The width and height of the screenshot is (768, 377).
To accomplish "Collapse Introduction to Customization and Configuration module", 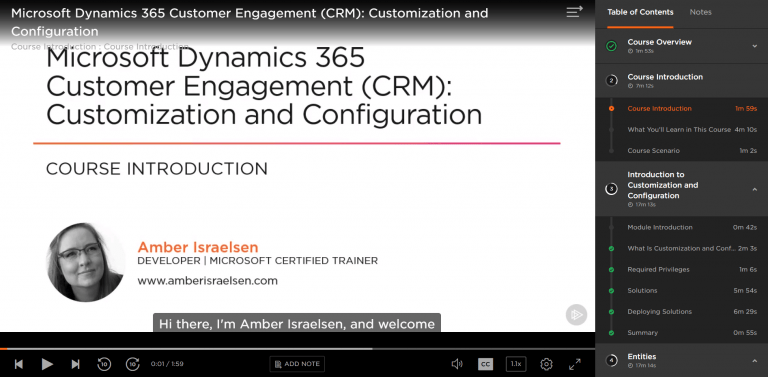I will [755, 189].
